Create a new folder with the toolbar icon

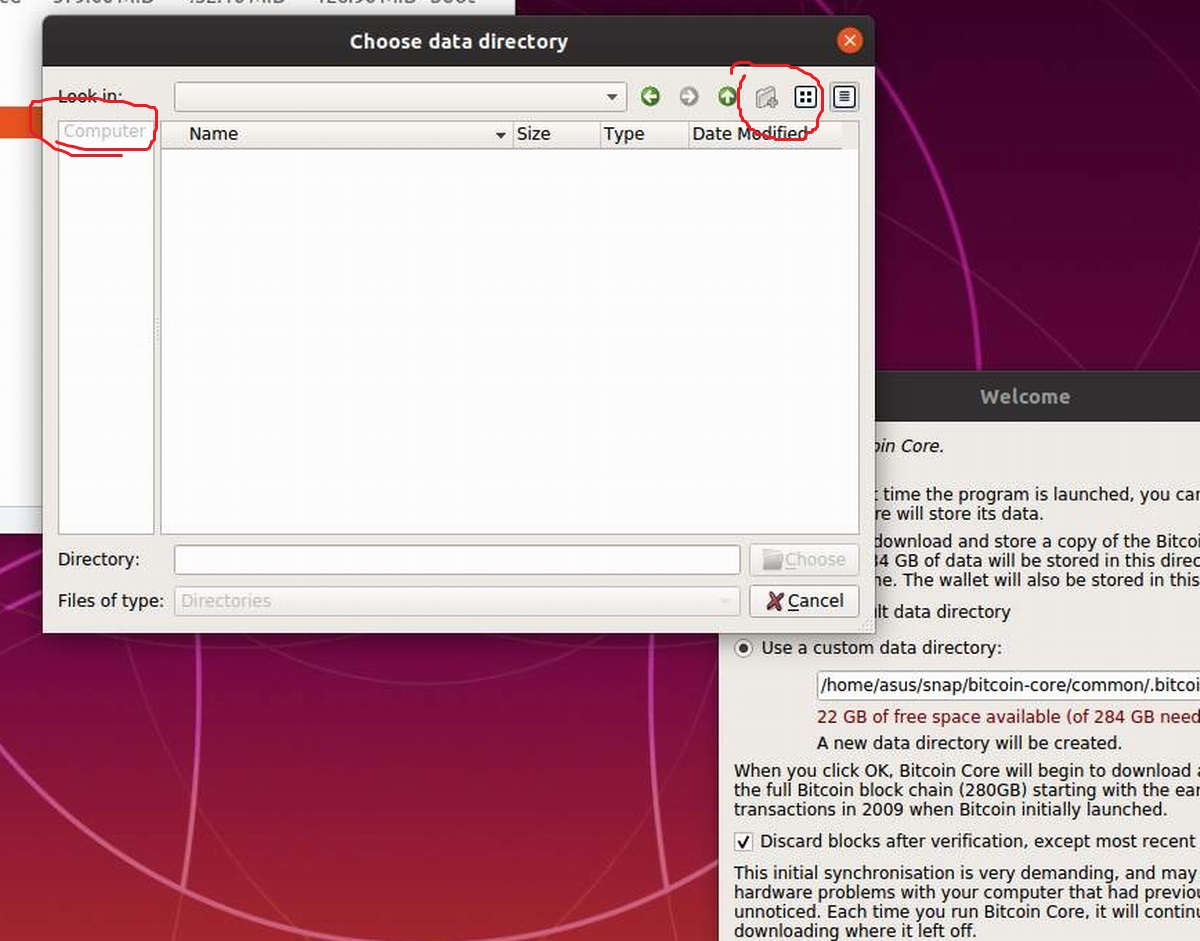pos(767,97)
